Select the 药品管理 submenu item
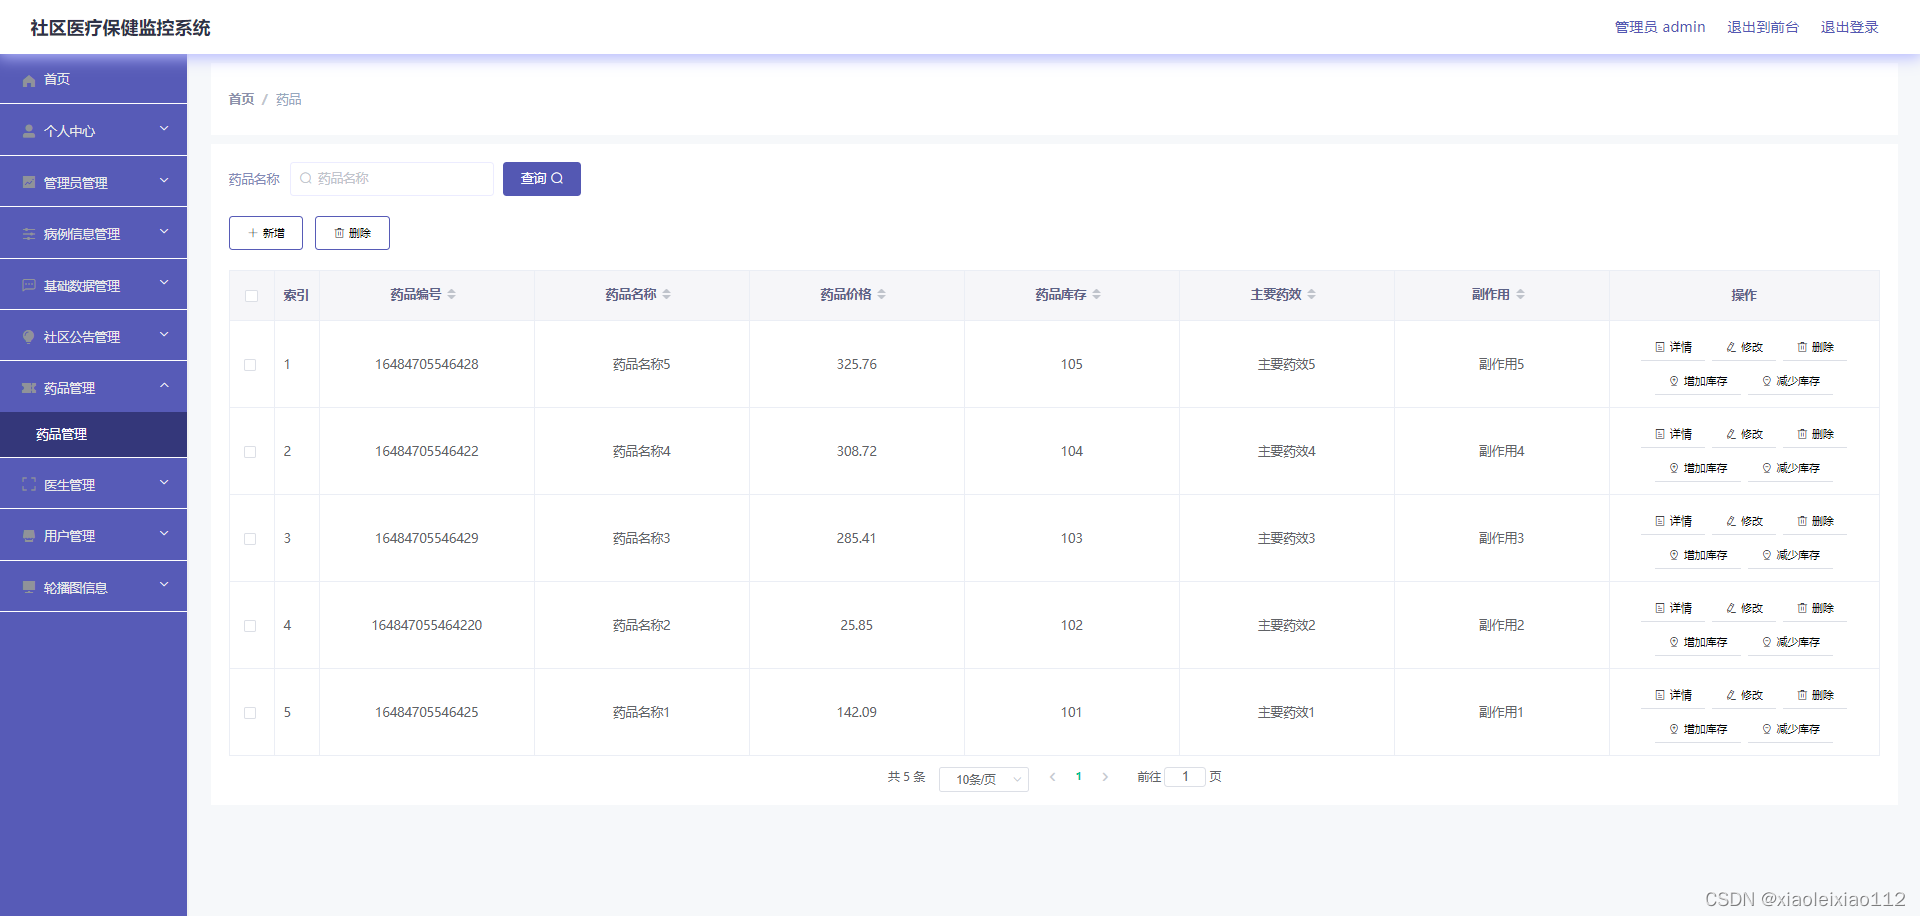Viewport: 1920px width, 916px height. tap(93, 434)
